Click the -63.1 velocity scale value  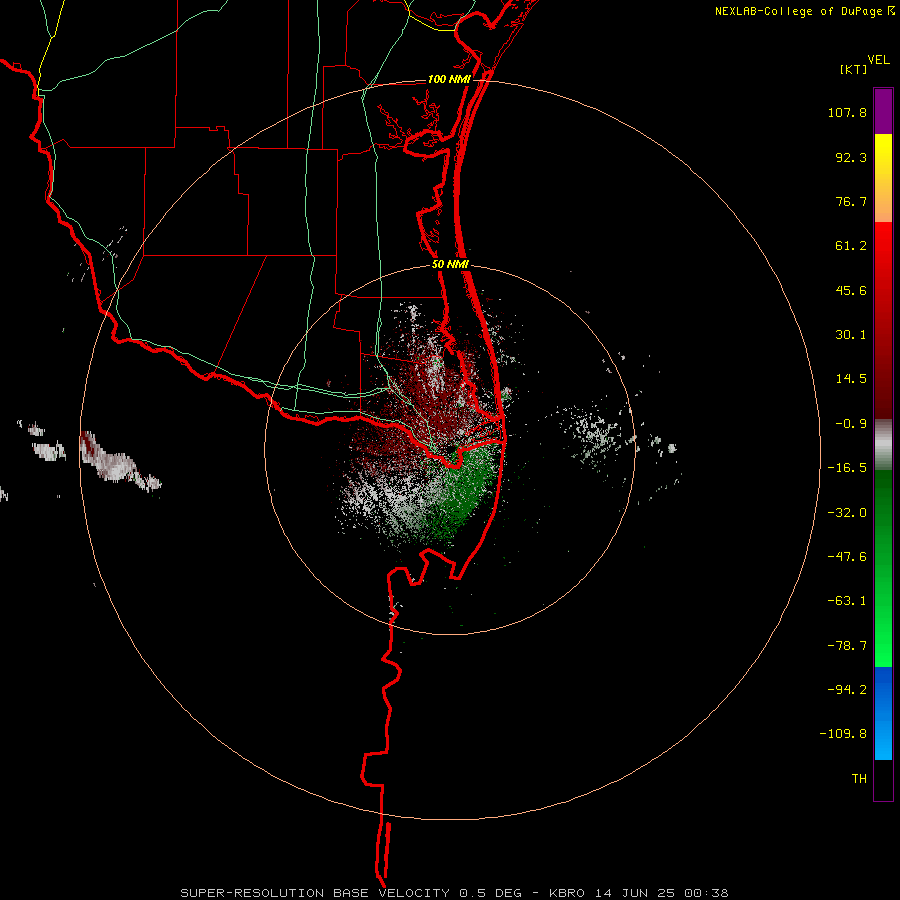[847, 601]
